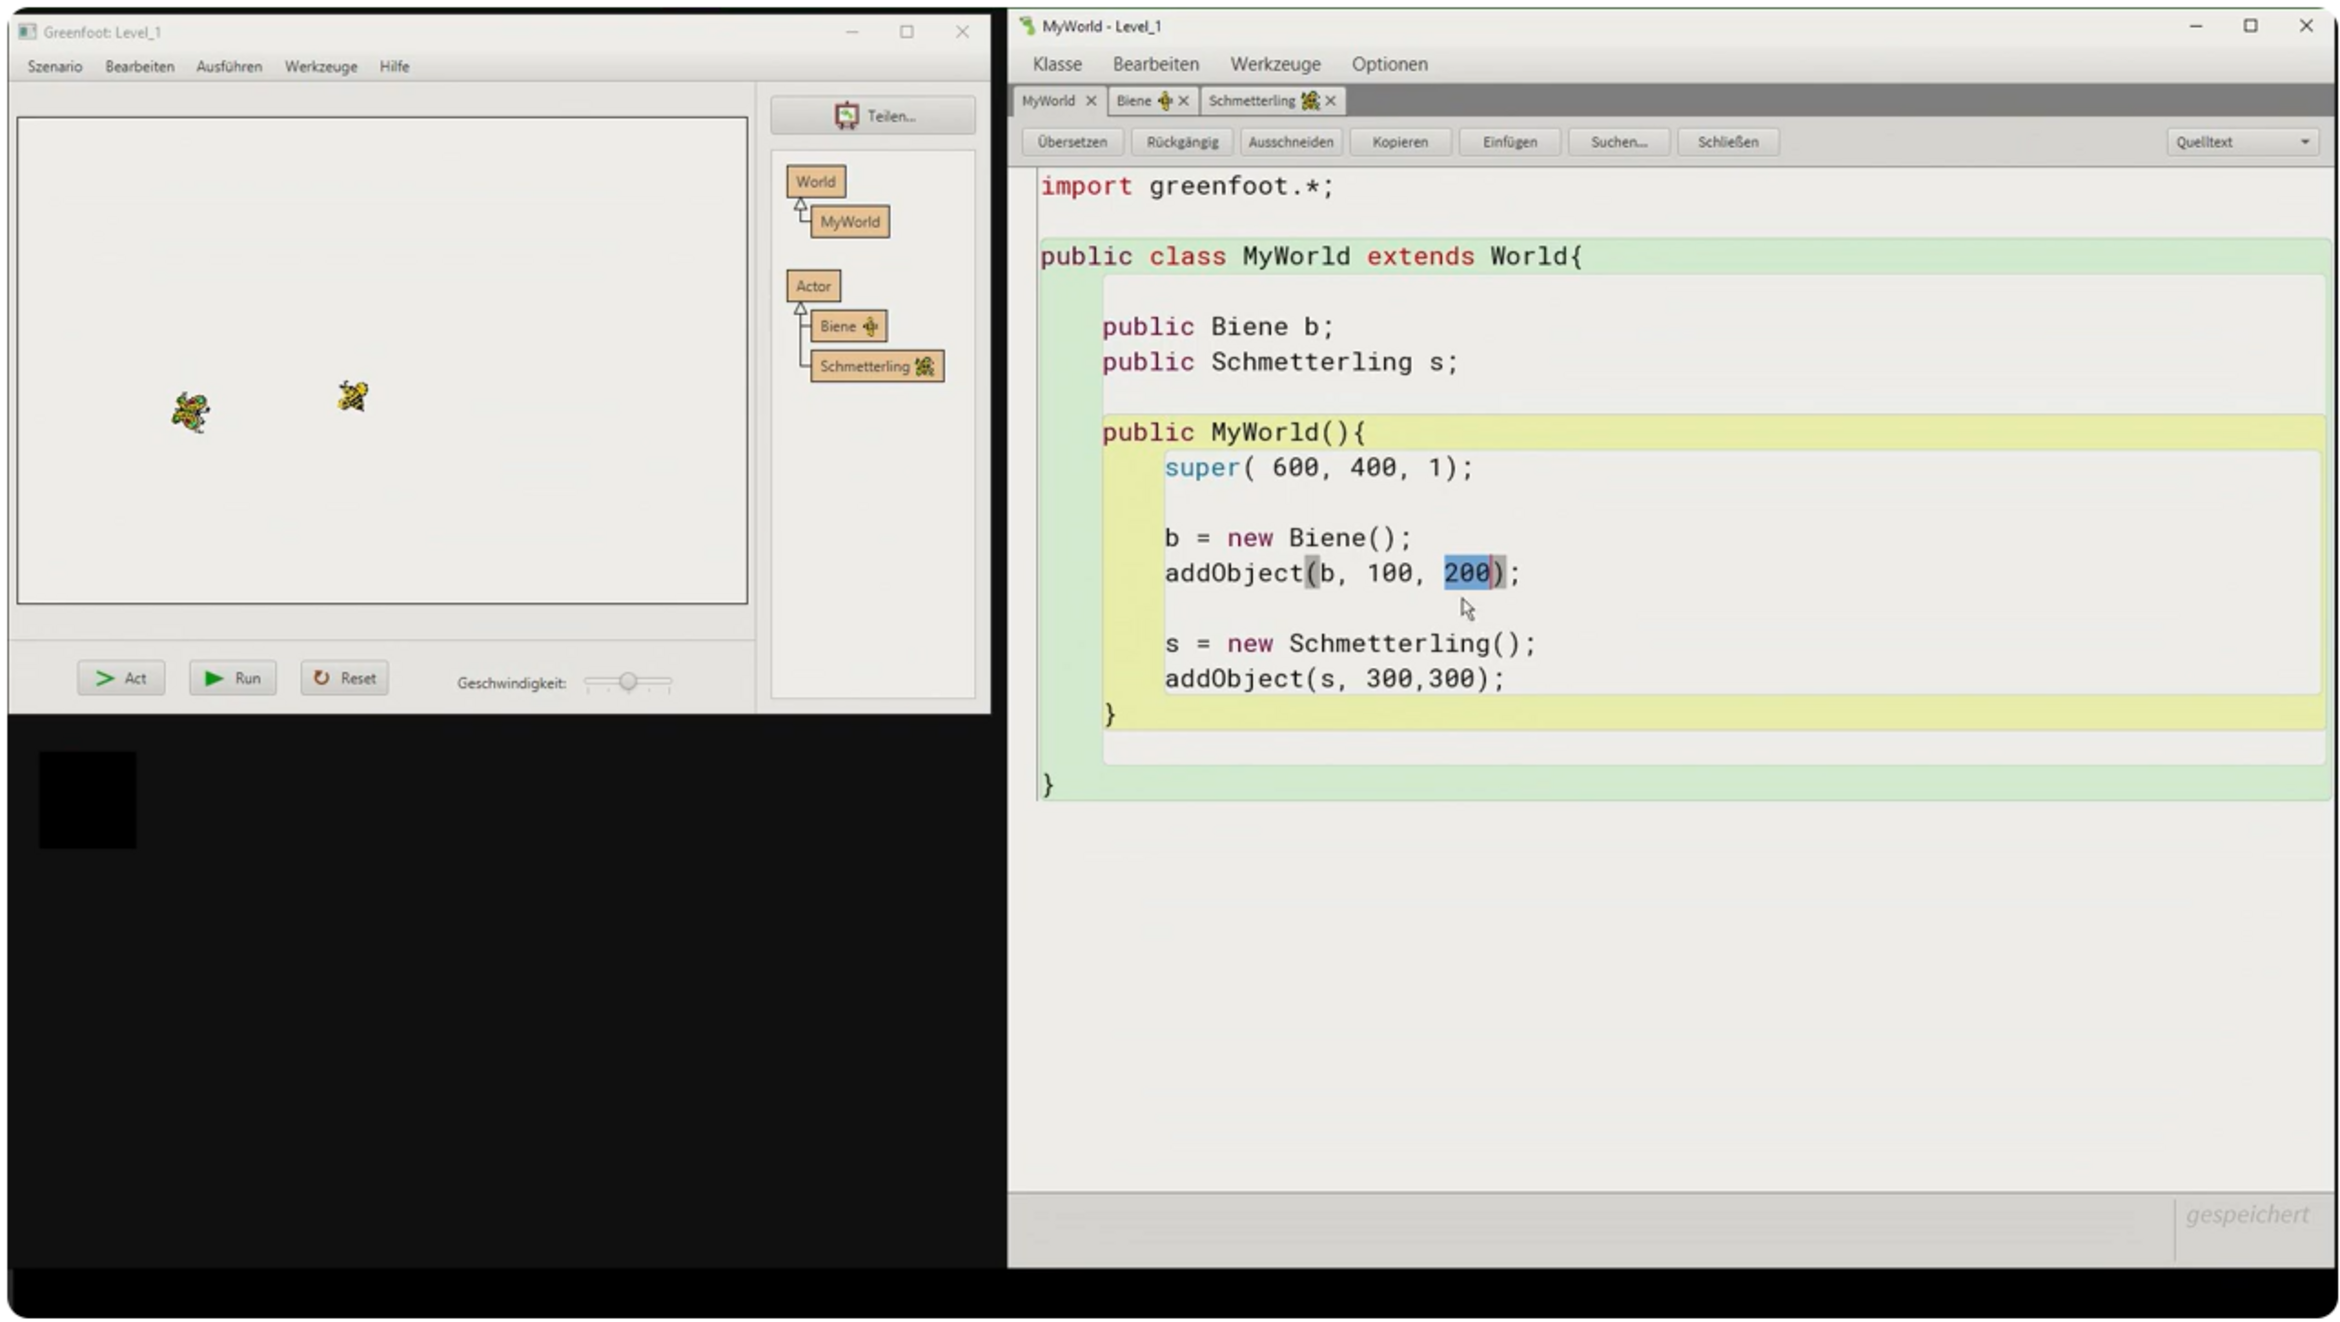
Task: Click the Übersetzen compile button
Action: (x=1071, y=142)
